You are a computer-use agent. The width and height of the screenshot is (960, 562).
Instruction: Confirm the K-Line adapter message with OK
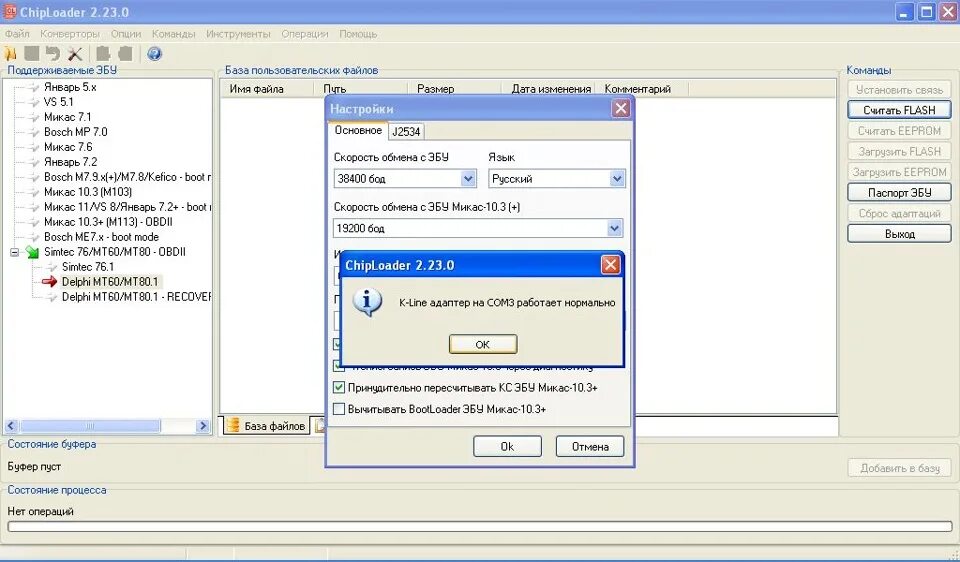point(483,344)
